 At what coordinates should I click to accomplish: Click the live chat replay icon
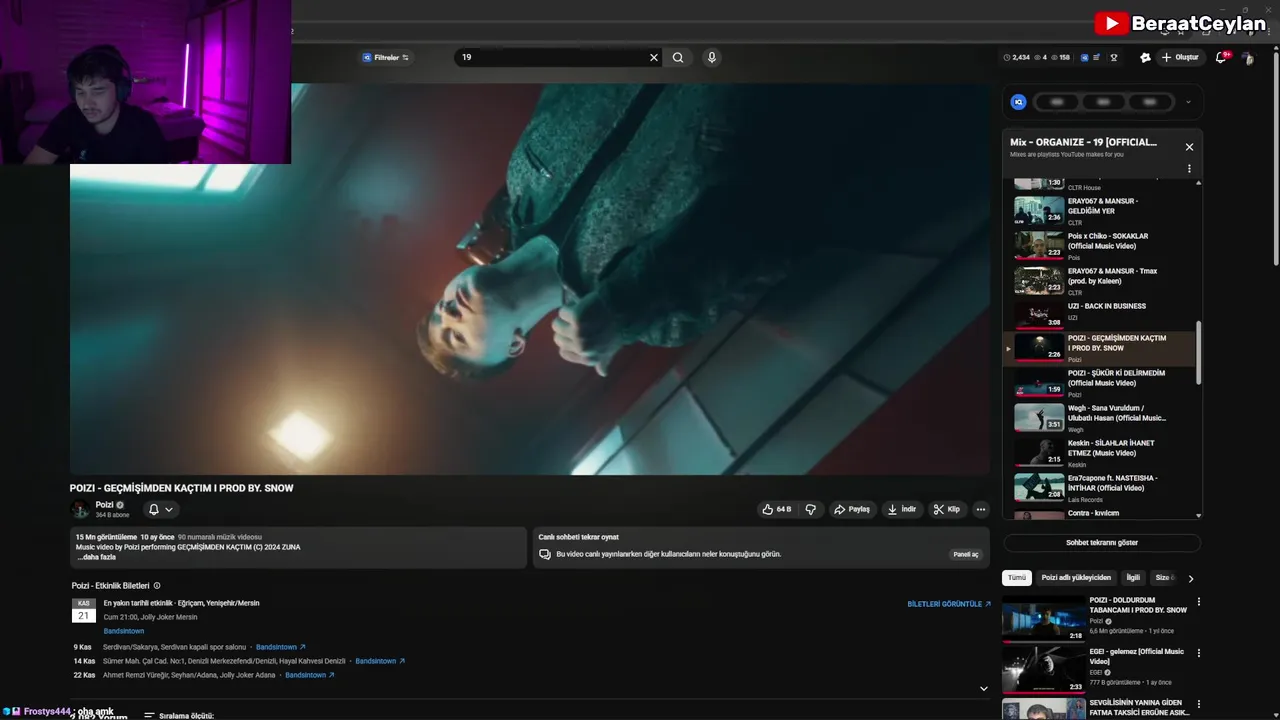coord(545,554)
